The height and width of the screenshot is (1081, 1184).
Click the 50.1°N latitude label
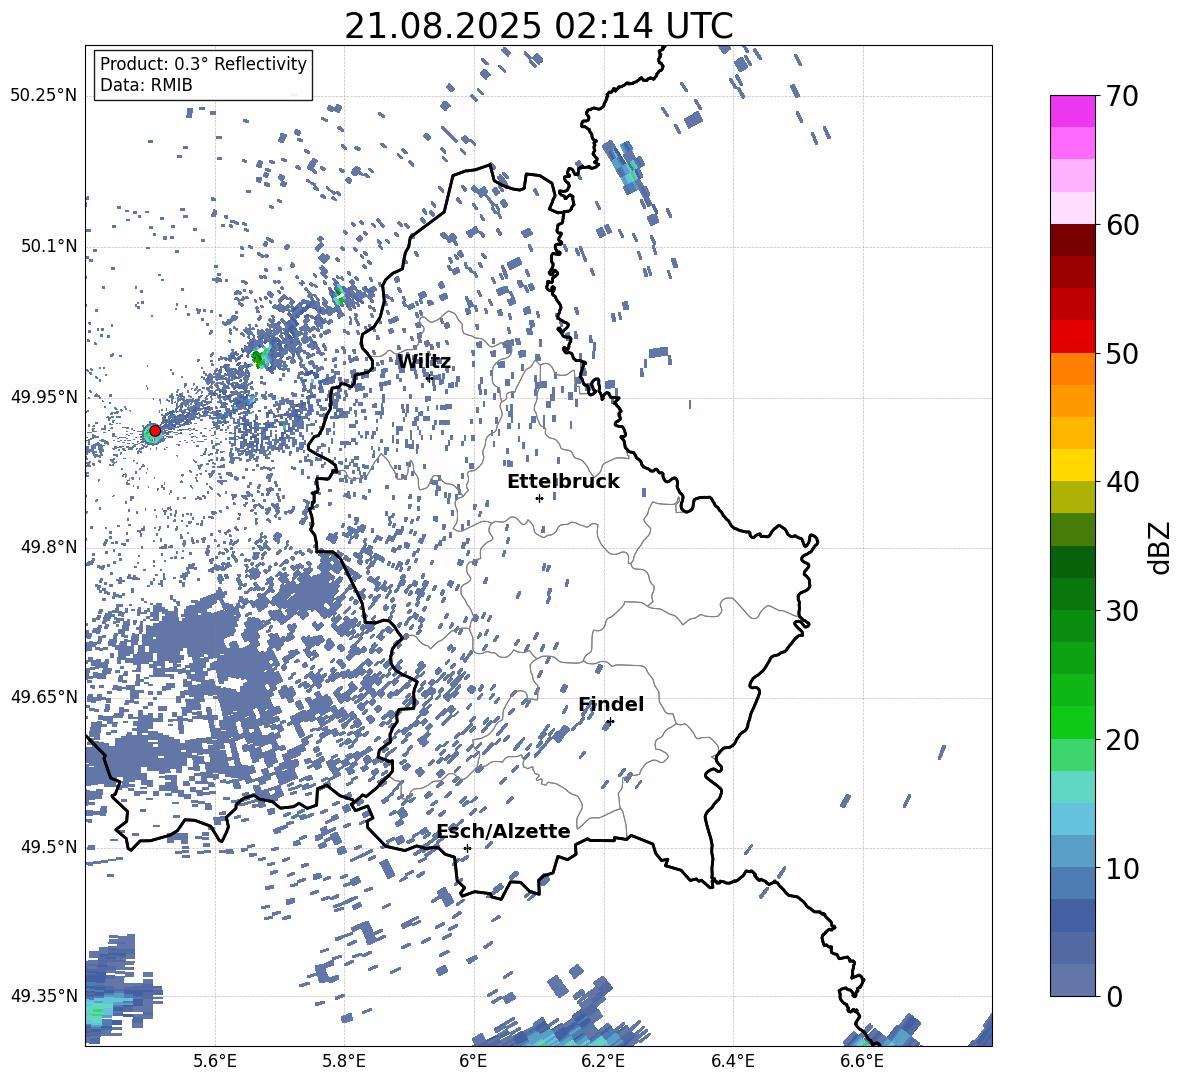click(x=50, y=246)
